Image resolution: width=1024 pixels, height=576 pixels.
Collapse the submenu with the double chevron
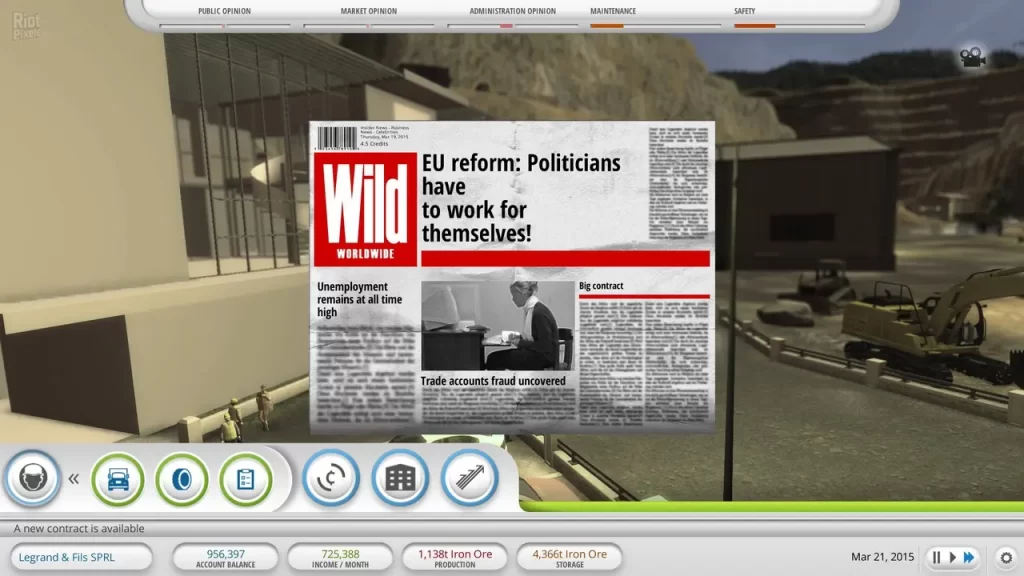[73, 479]
